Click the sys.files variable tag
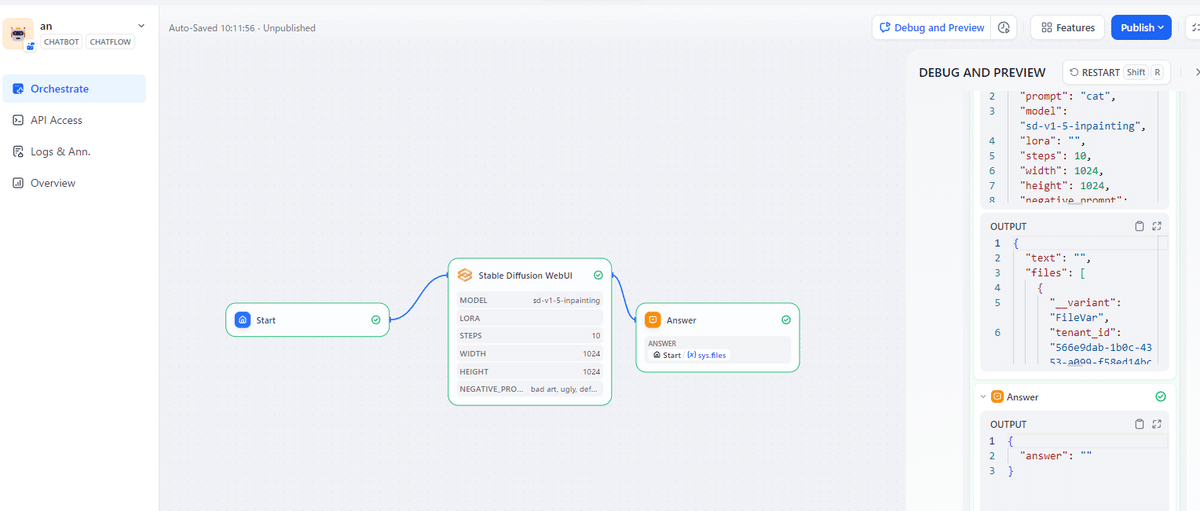Screen dimensions: 1200x511 [709, 355]
